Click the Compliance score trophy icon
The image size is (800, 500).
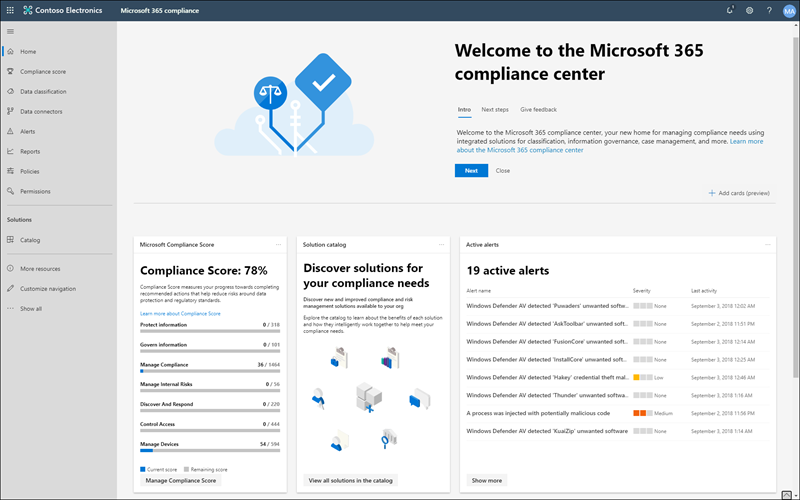(10, 71)
